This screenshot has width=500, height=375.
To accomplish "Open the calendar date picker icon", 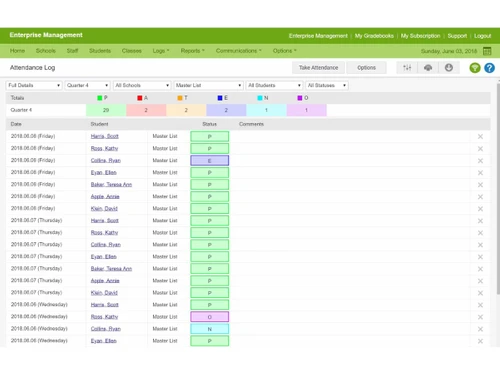I will point(487,51).
